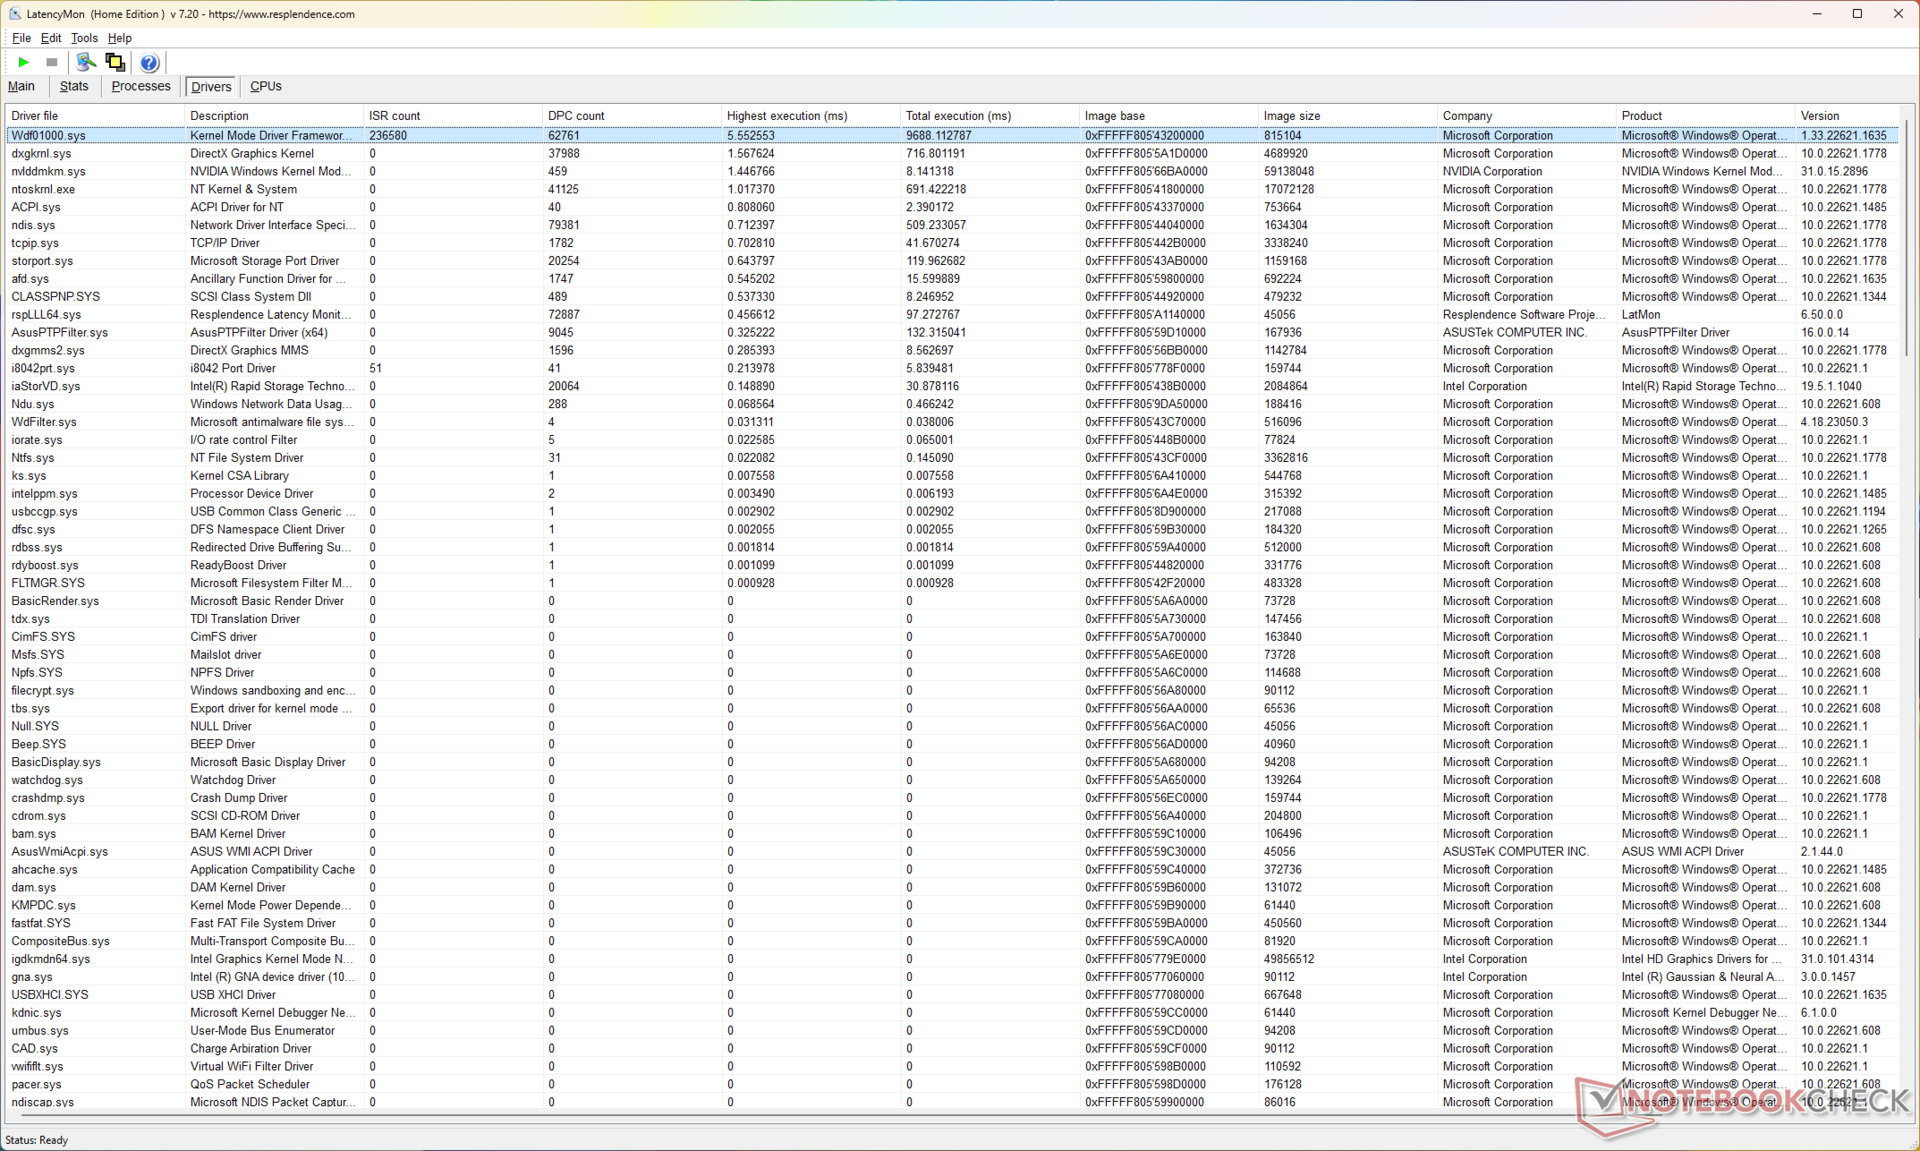
Task: Click the overlapping yellow squares toolbar icon
Action: point(116,62)
